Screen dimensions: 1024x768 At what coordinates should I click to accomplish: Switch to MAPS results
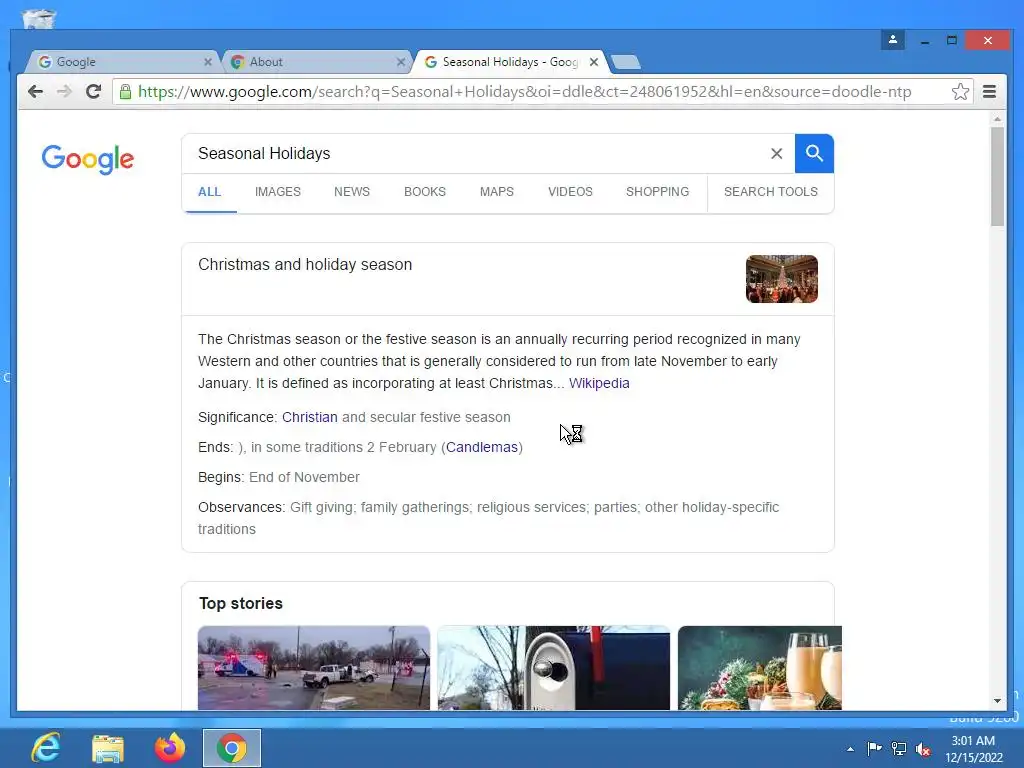click(x=497, y=192)
